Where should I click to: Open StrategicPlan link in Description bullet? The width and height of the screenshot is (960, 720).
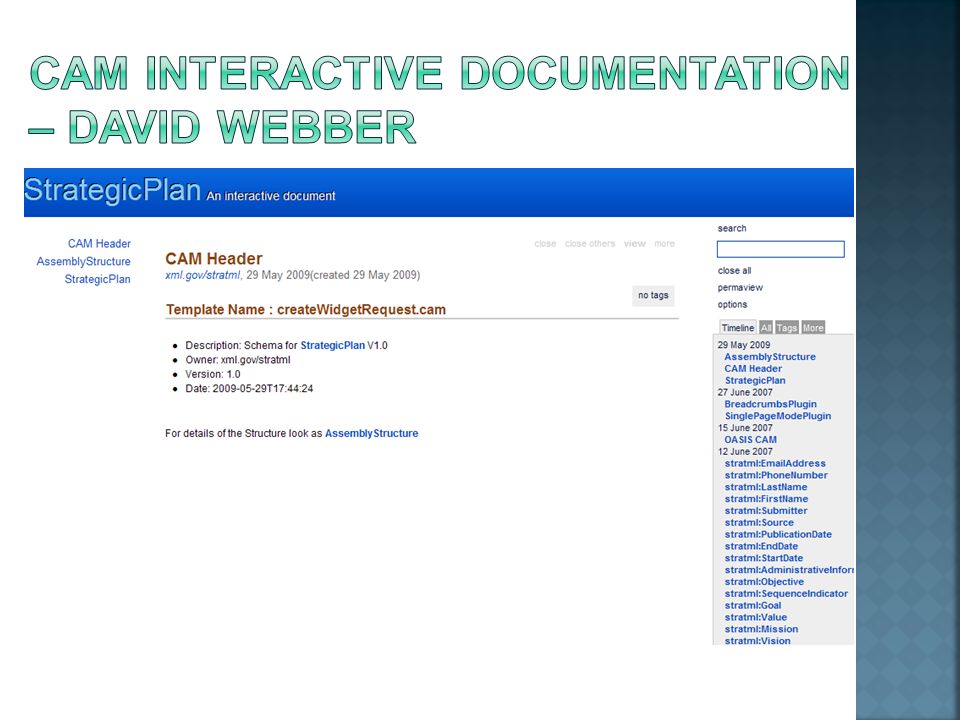(x=332, y=345)
